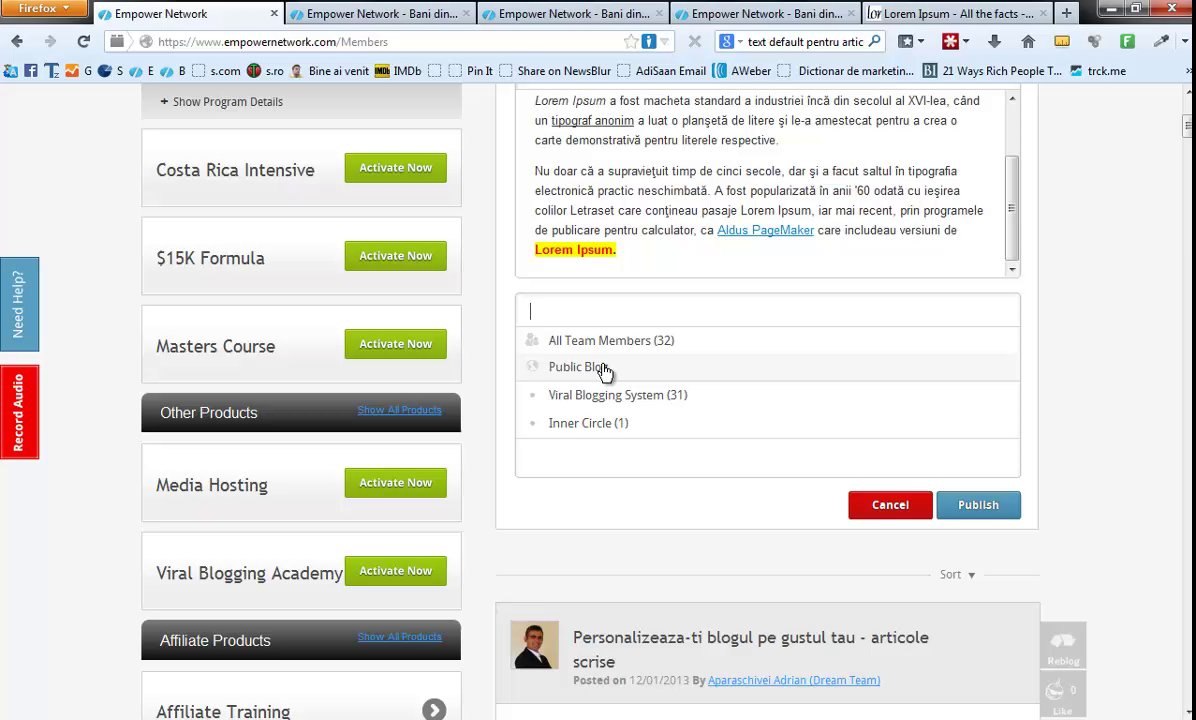Show All Products under Affiliate Products

pos(399,637)
